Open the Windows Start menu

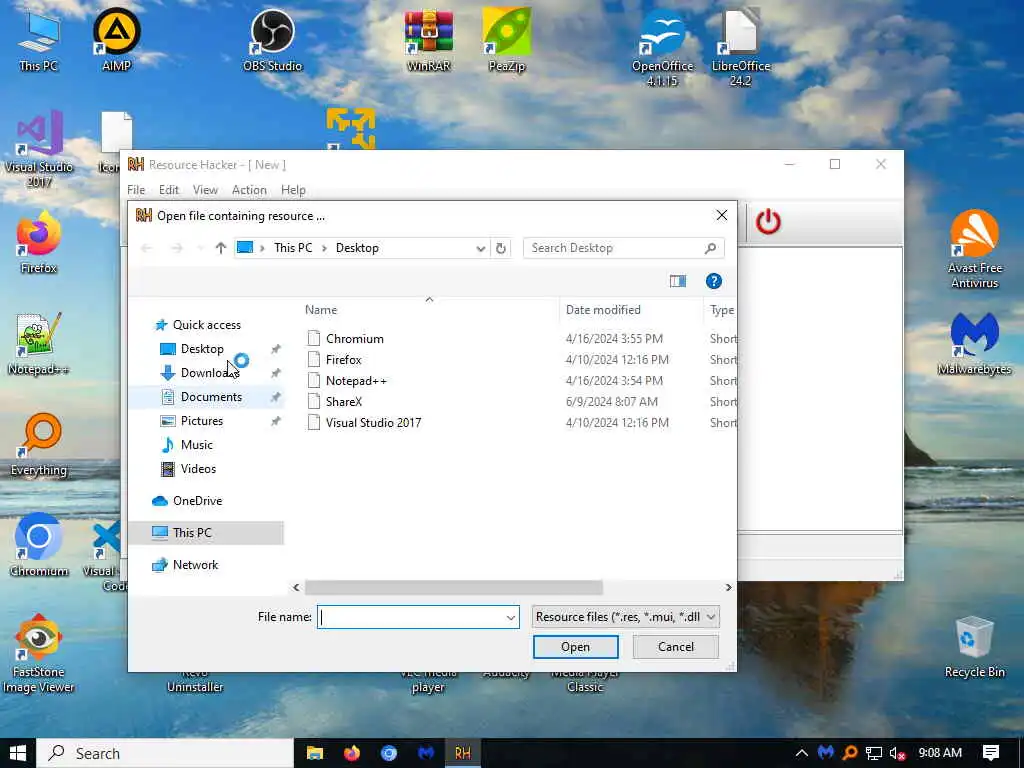18,753
